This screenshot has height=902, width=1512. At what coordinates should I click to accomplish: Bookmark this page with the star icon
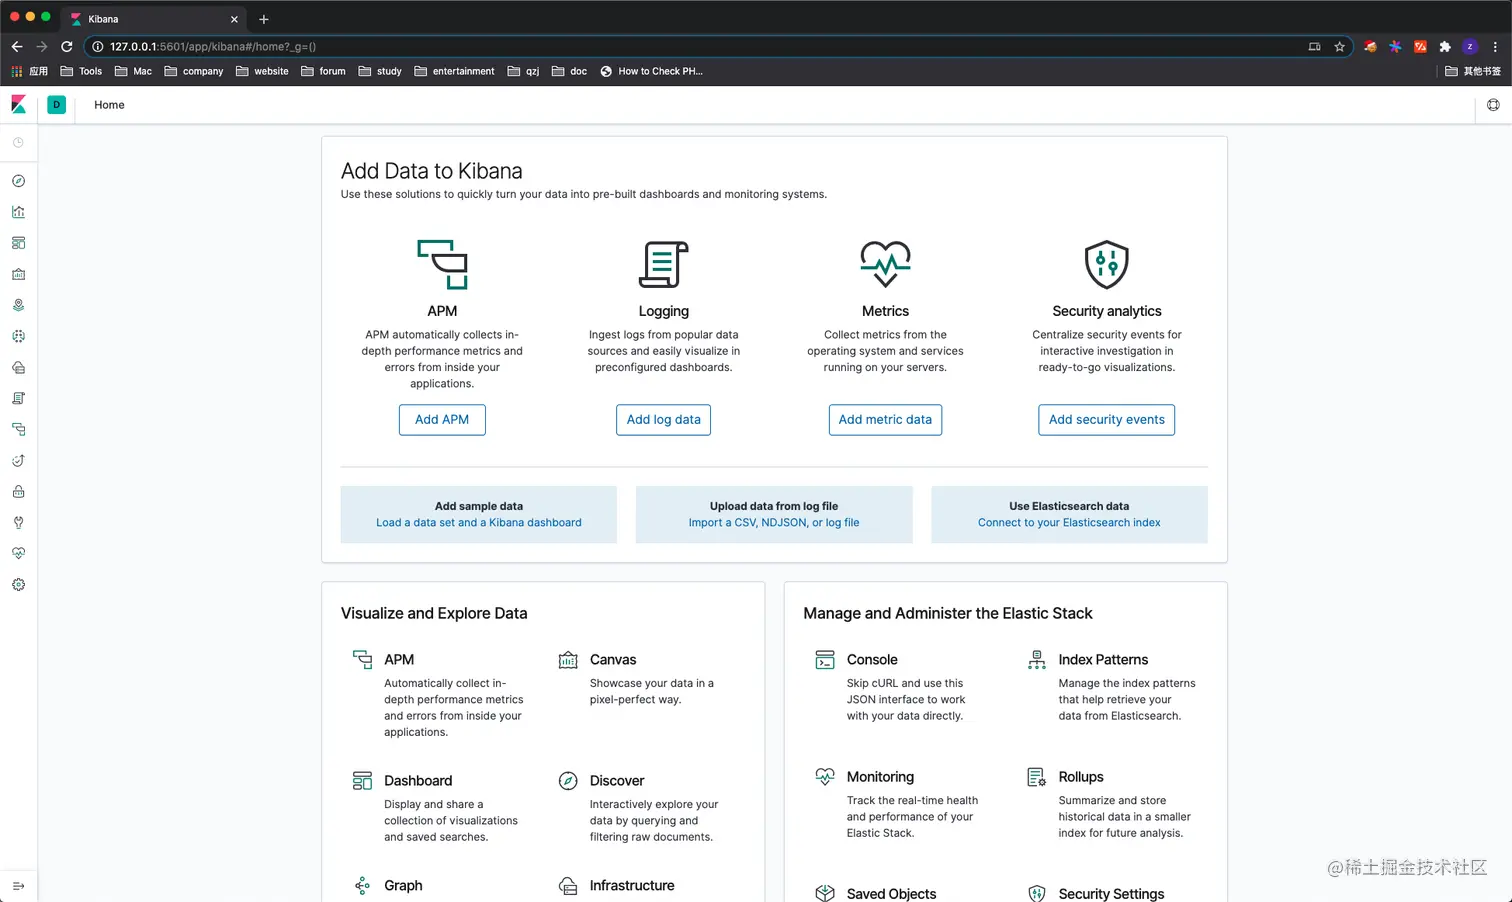1340,46
